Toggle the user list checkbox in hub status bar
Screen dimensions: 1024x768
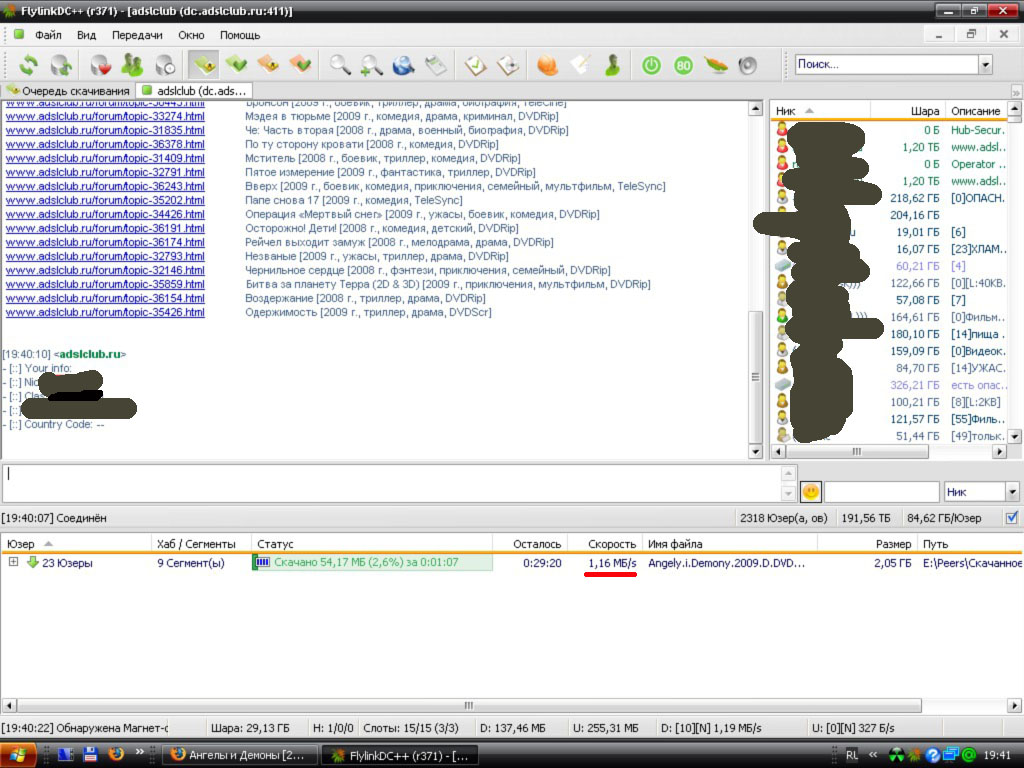[x=1012, y=518]
